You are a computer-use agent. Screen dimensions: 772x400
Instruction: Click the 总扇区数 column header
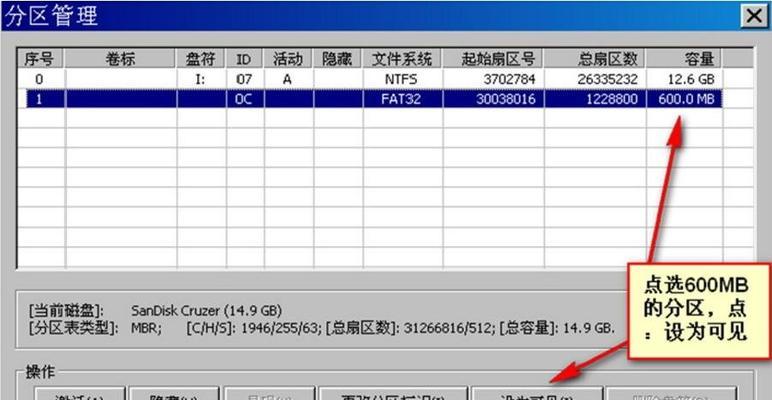click(595, 59)
